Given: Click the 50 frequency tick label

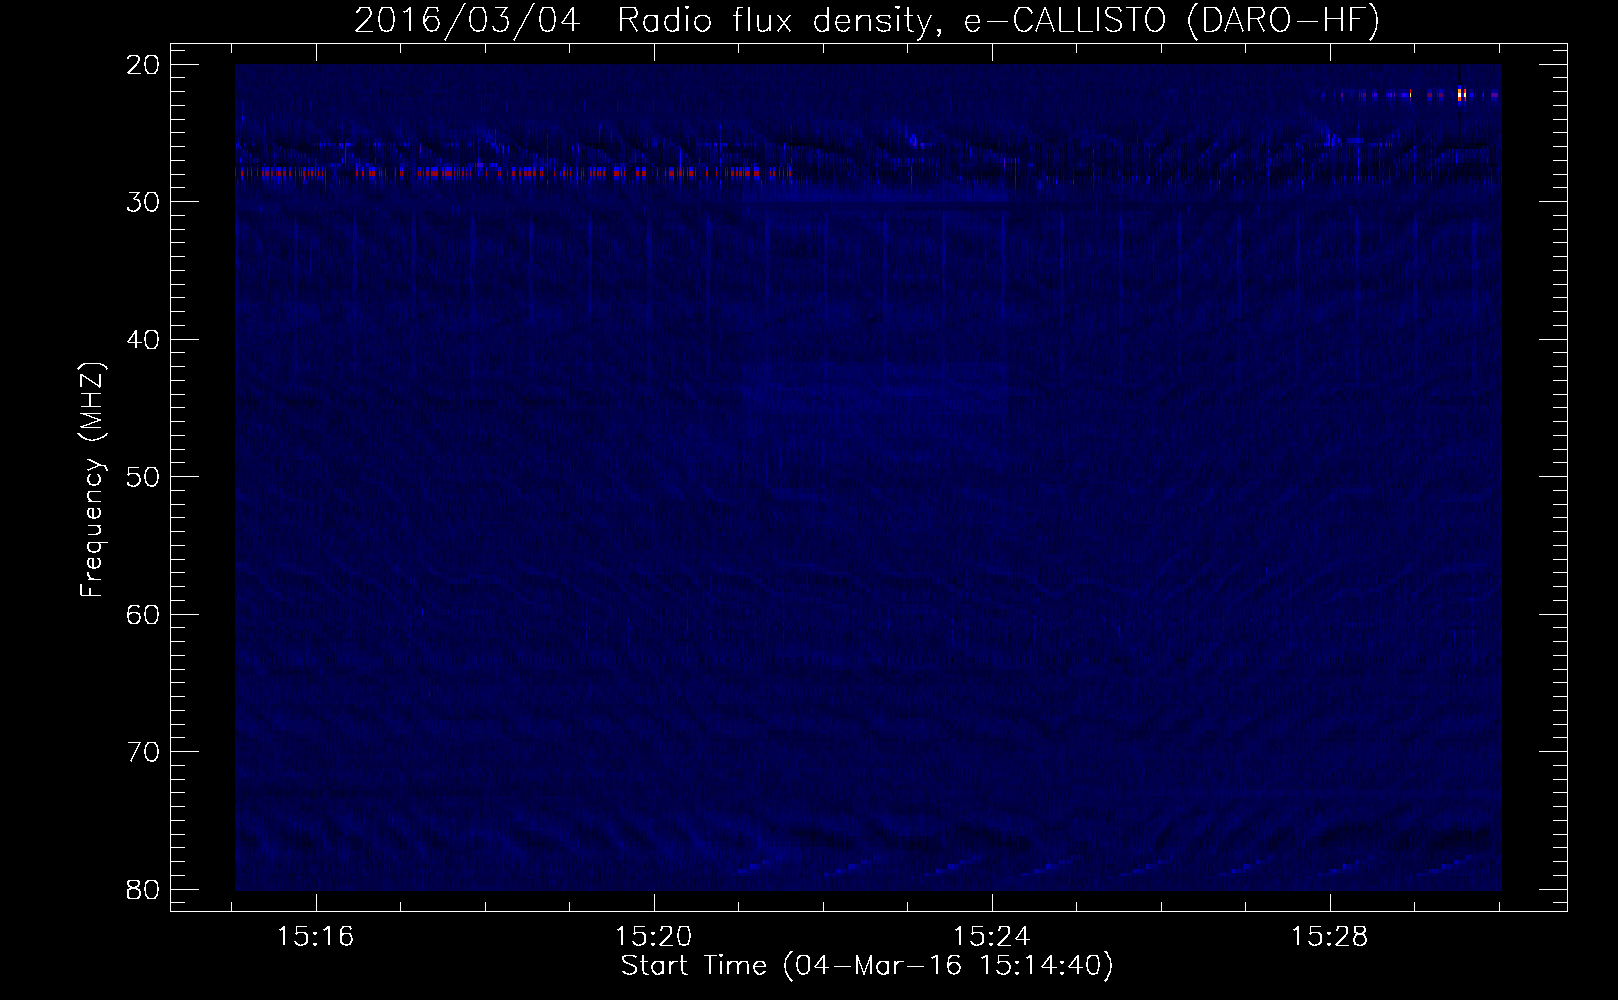Looking at the screenshot, I should pyautogui.click(x=143, y=477).
